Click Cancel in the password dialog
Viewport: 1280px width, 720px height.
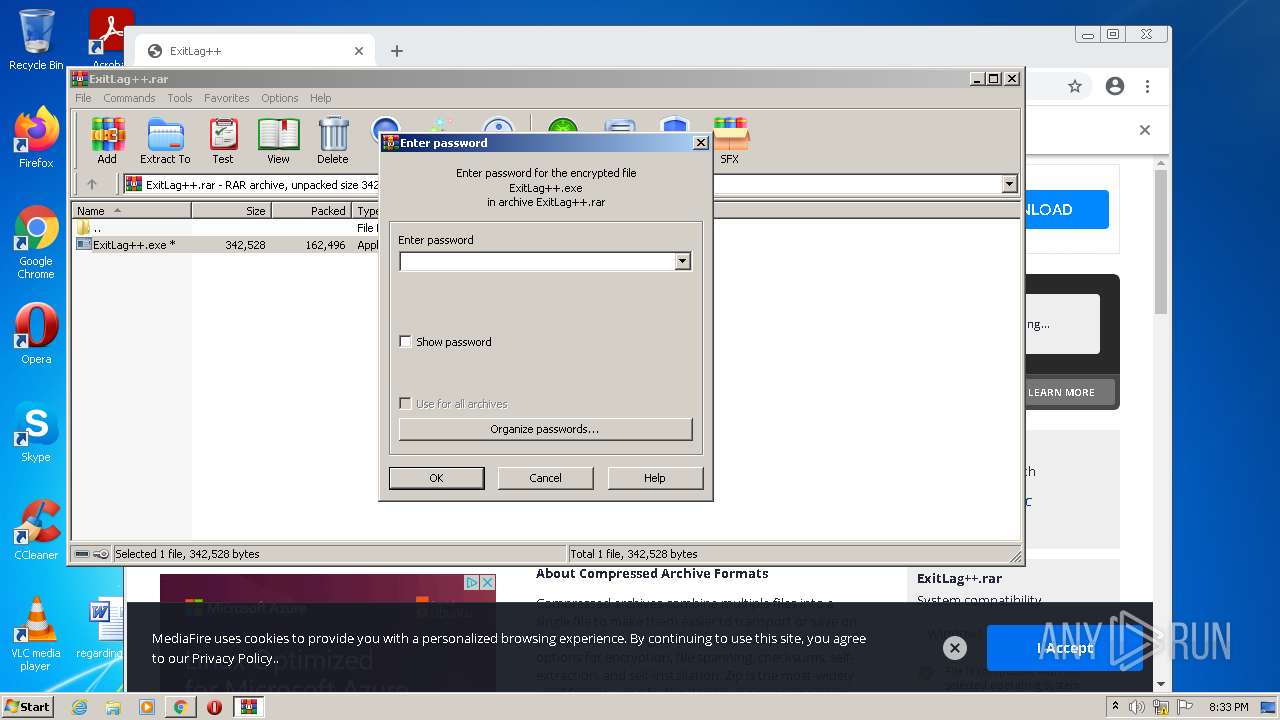545,478
